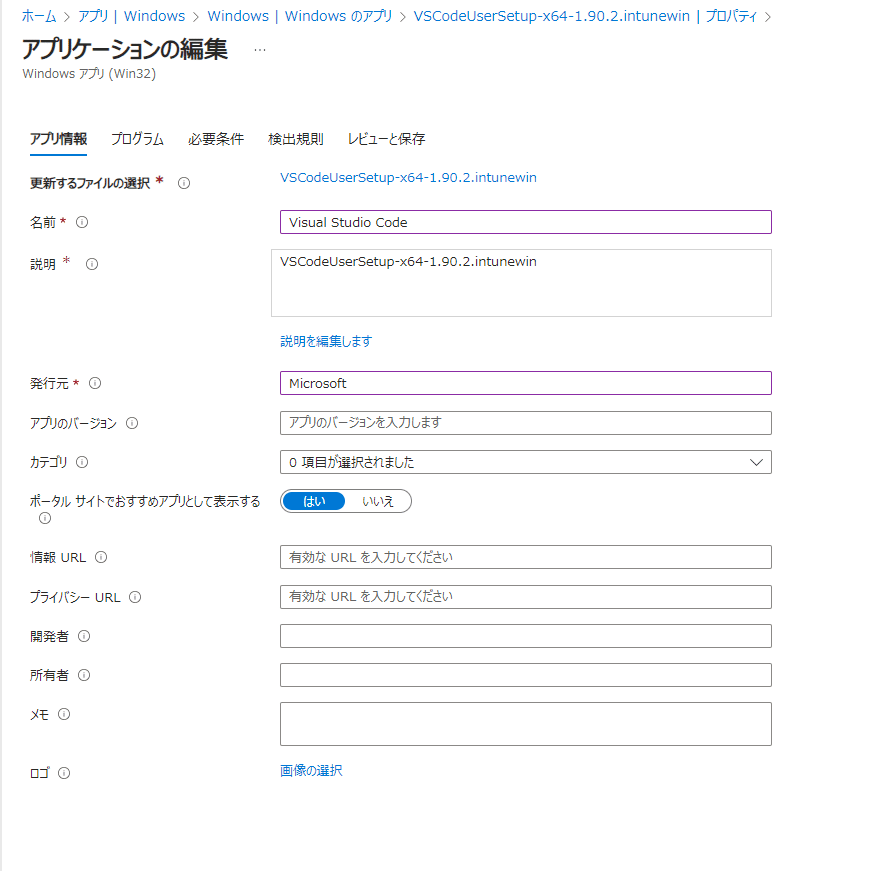Click info icon beside カテゴリ label

[x=82, y=462]
